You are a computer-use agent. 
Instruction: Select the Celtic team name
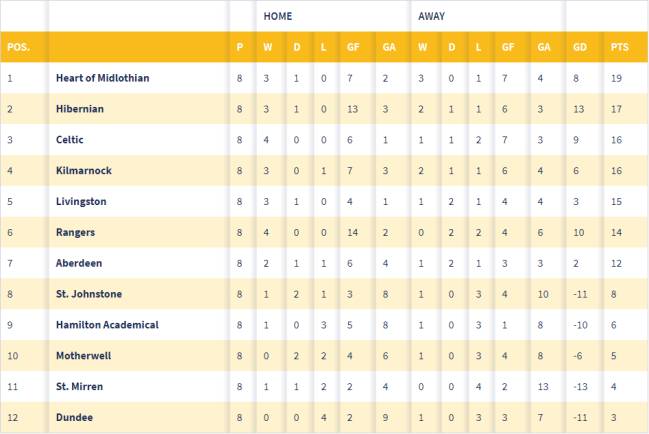(x=70, y=139)
